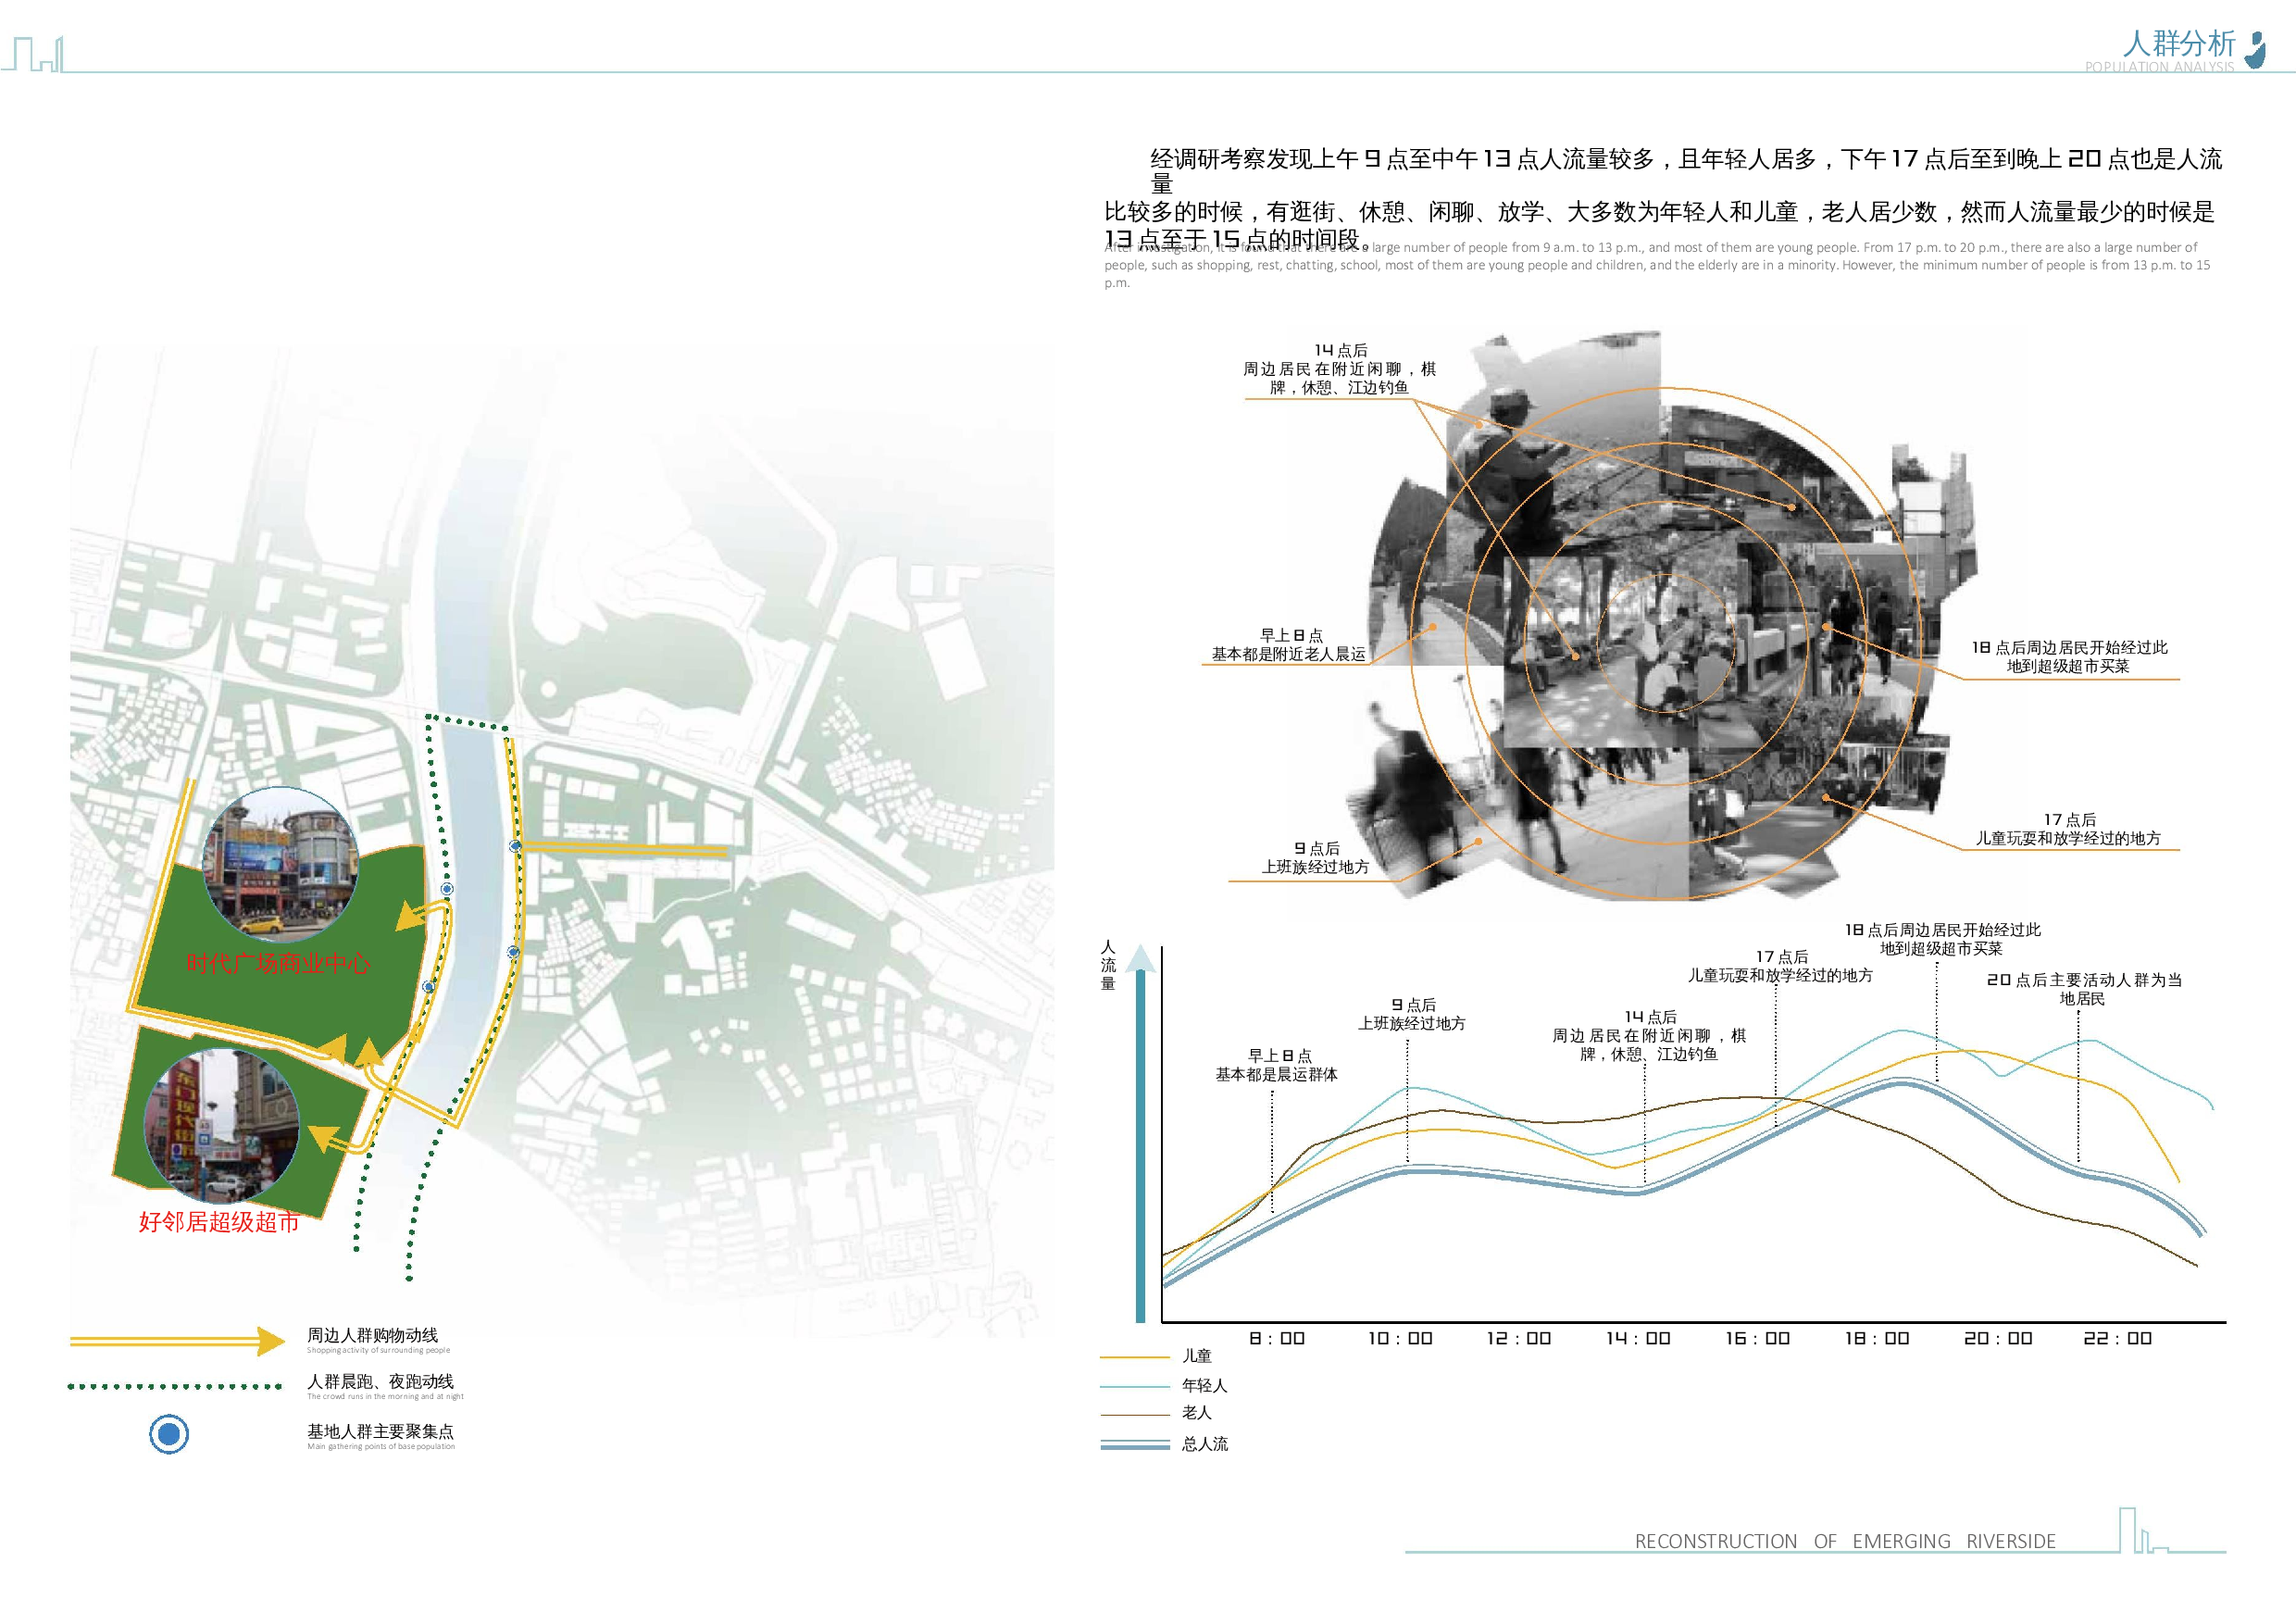This screenshot has height=1624, width=2296.
Task: Click the red 时代广场商业中心 label
Action: pyautogui.click(x=278, y=963)
